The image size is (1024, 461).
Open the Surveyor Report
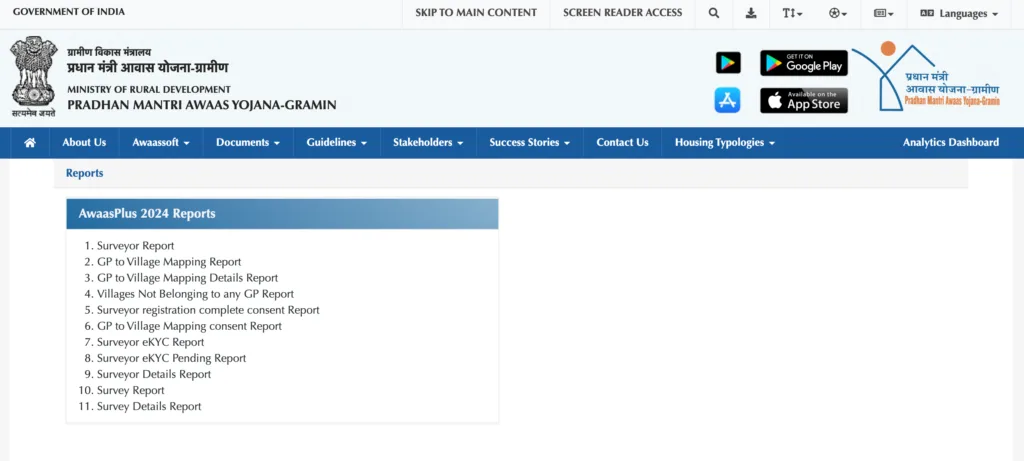point(136,246)
